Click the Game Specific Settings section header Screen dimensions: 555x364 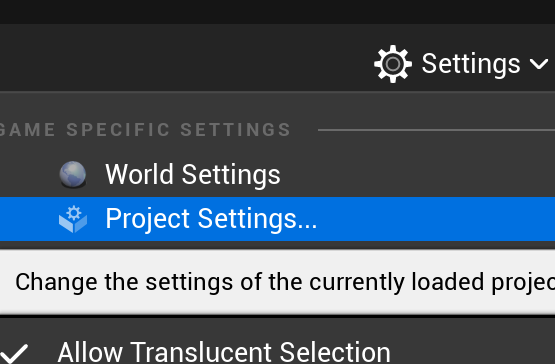pyautogui.click(x=145, y=130)
